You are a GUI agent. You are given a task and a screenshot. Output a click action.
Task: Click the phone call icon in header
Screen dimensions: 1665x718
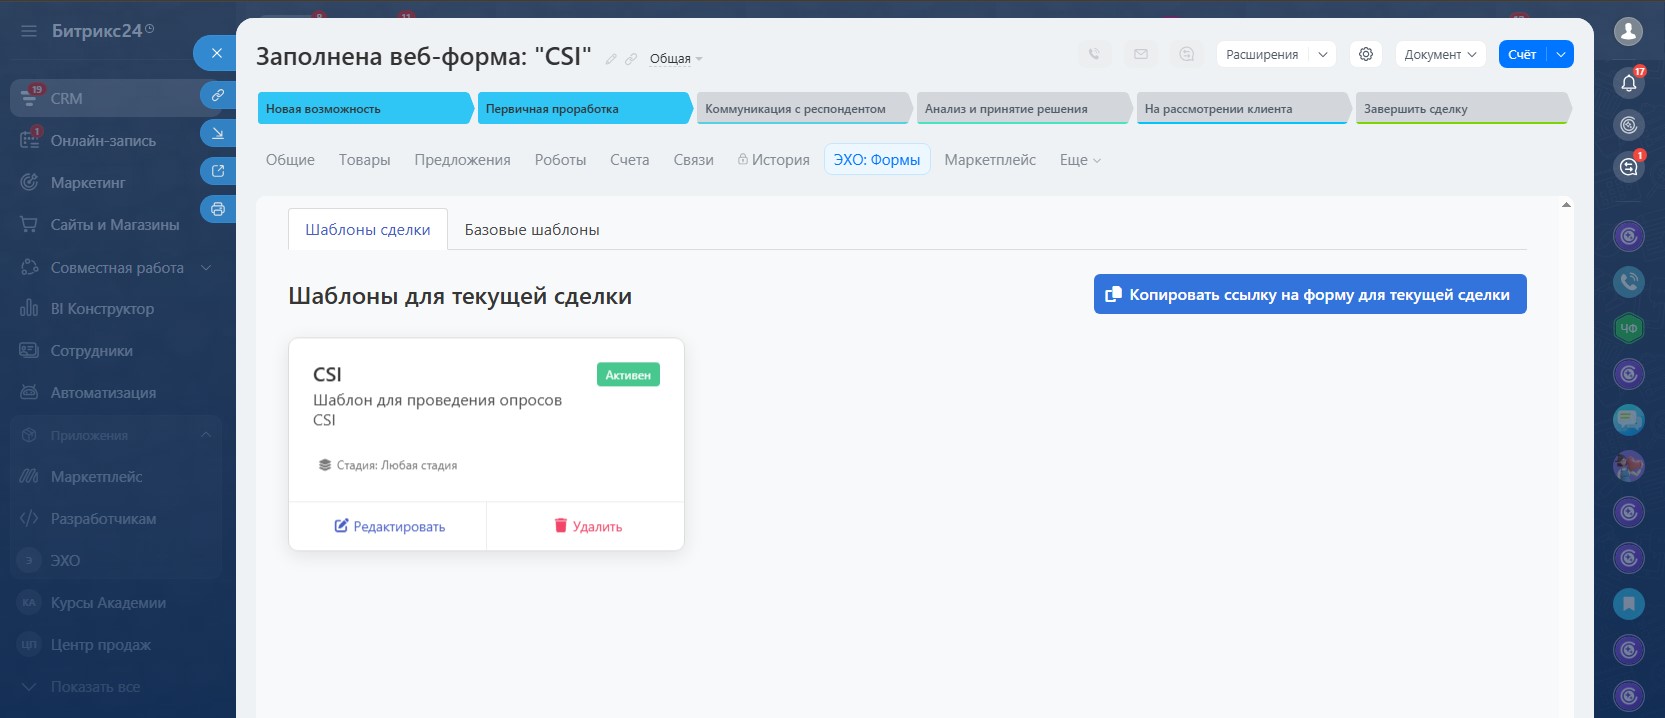[x=1094, y=54]
